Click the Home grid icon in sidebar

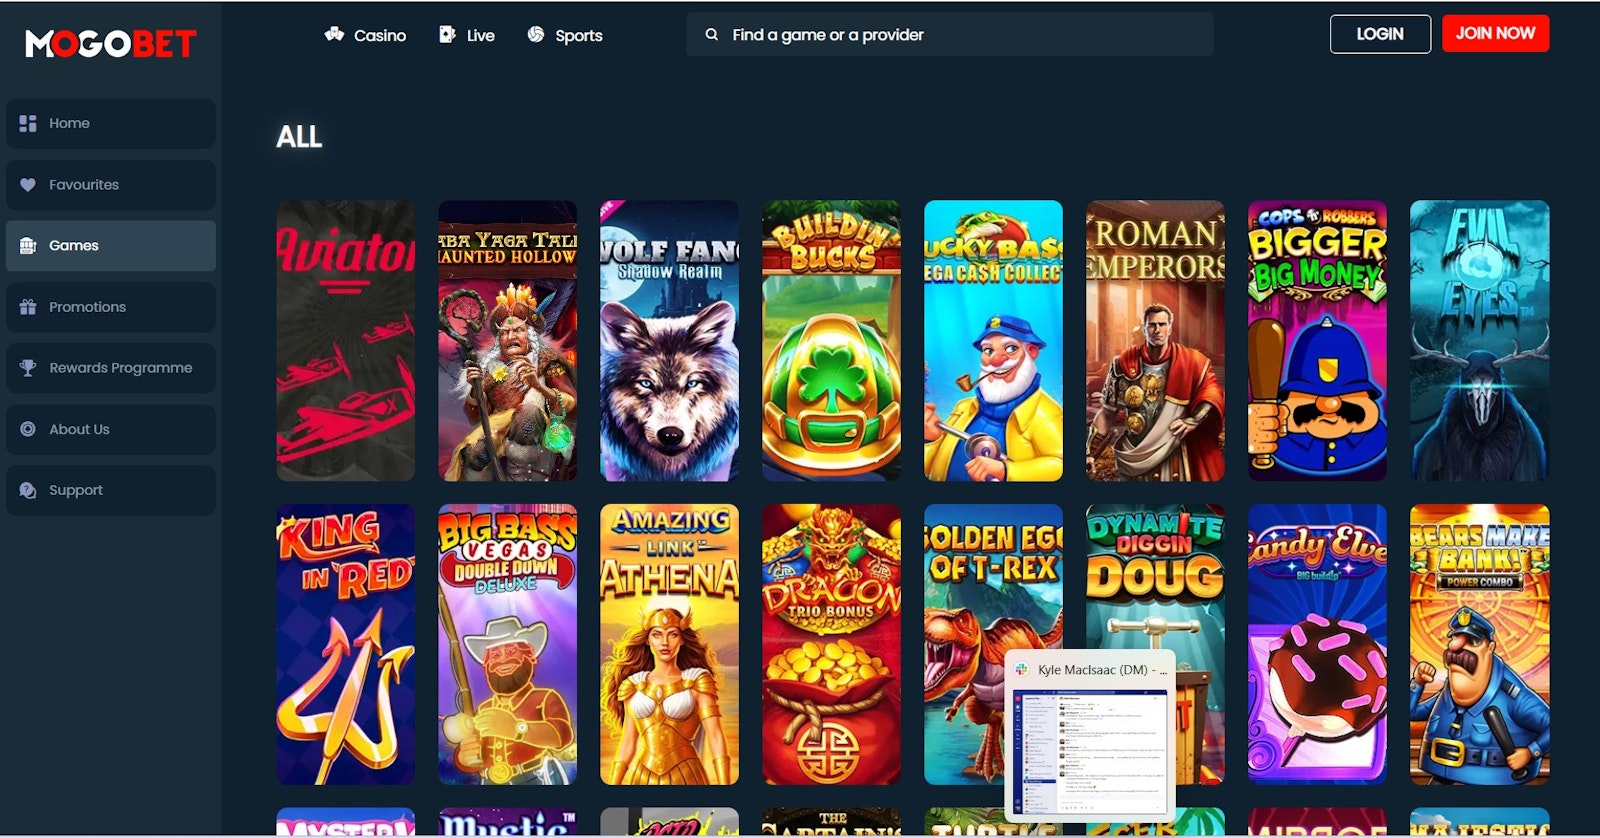[x=28, y=123]
